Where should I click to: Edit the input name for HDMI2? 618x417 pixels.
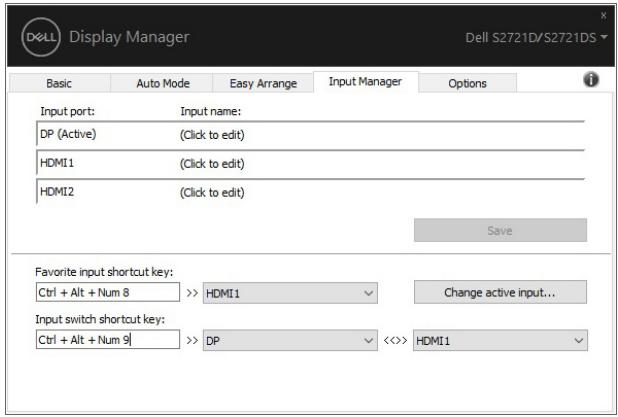(x=212, y=192)
